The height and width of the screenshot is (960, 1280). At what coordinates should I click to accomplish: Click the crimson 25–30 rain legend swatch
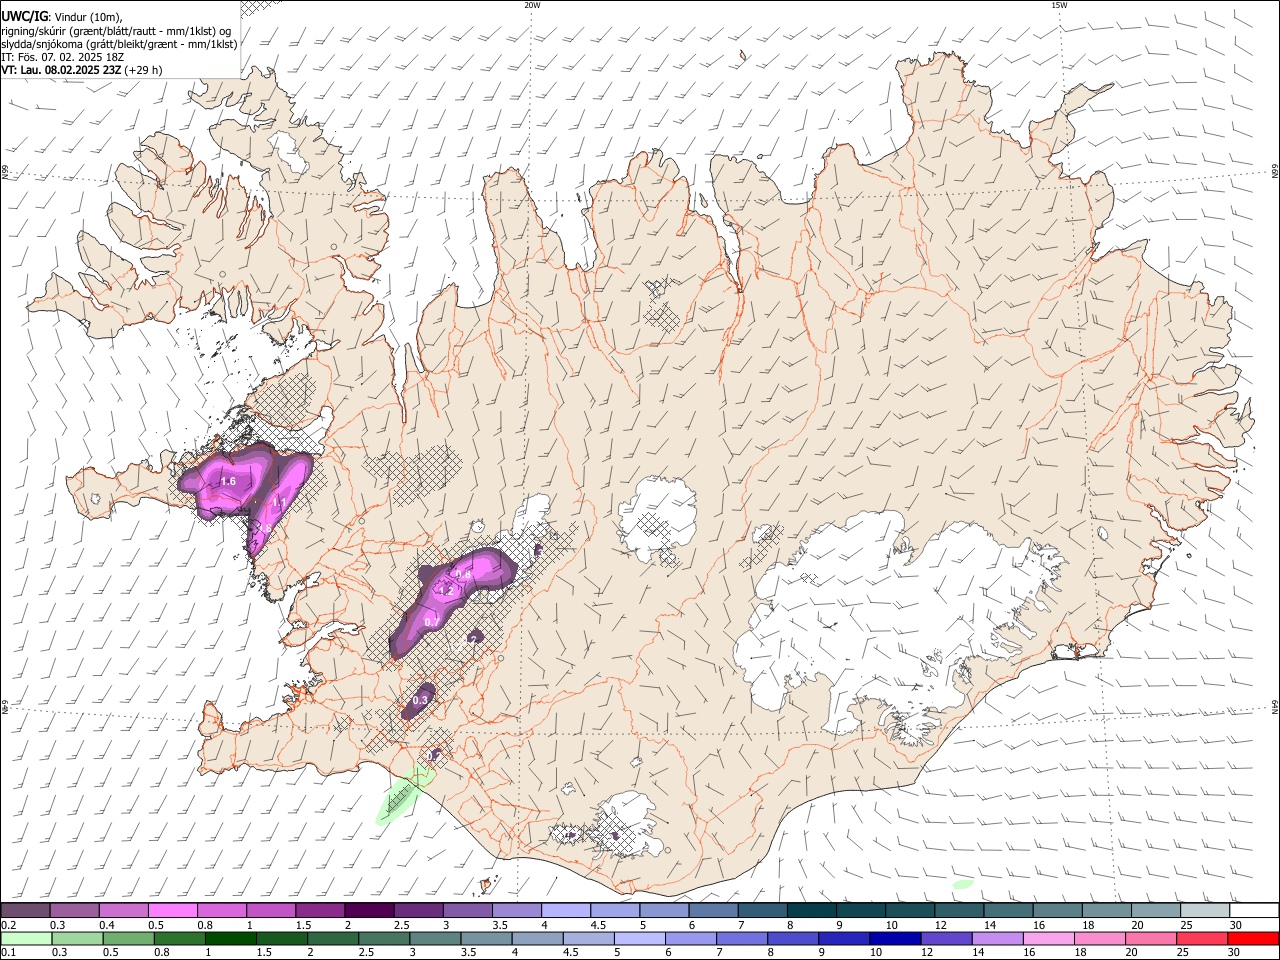[1203, 939]
